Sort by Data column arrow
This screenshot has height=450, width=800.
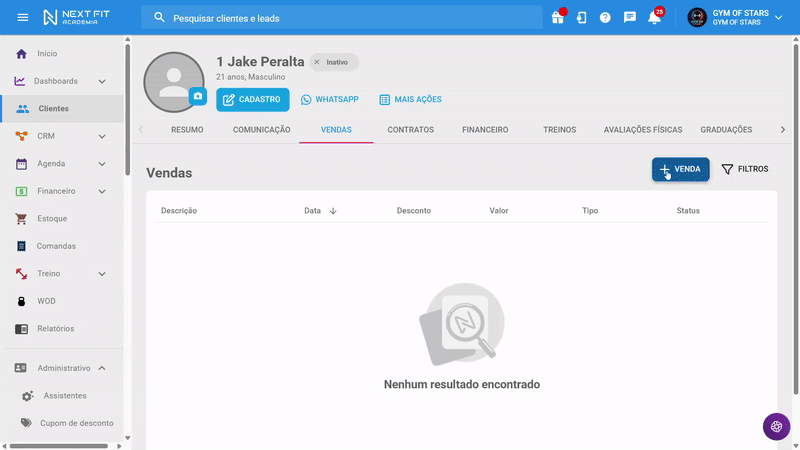[x=333, y=211]
